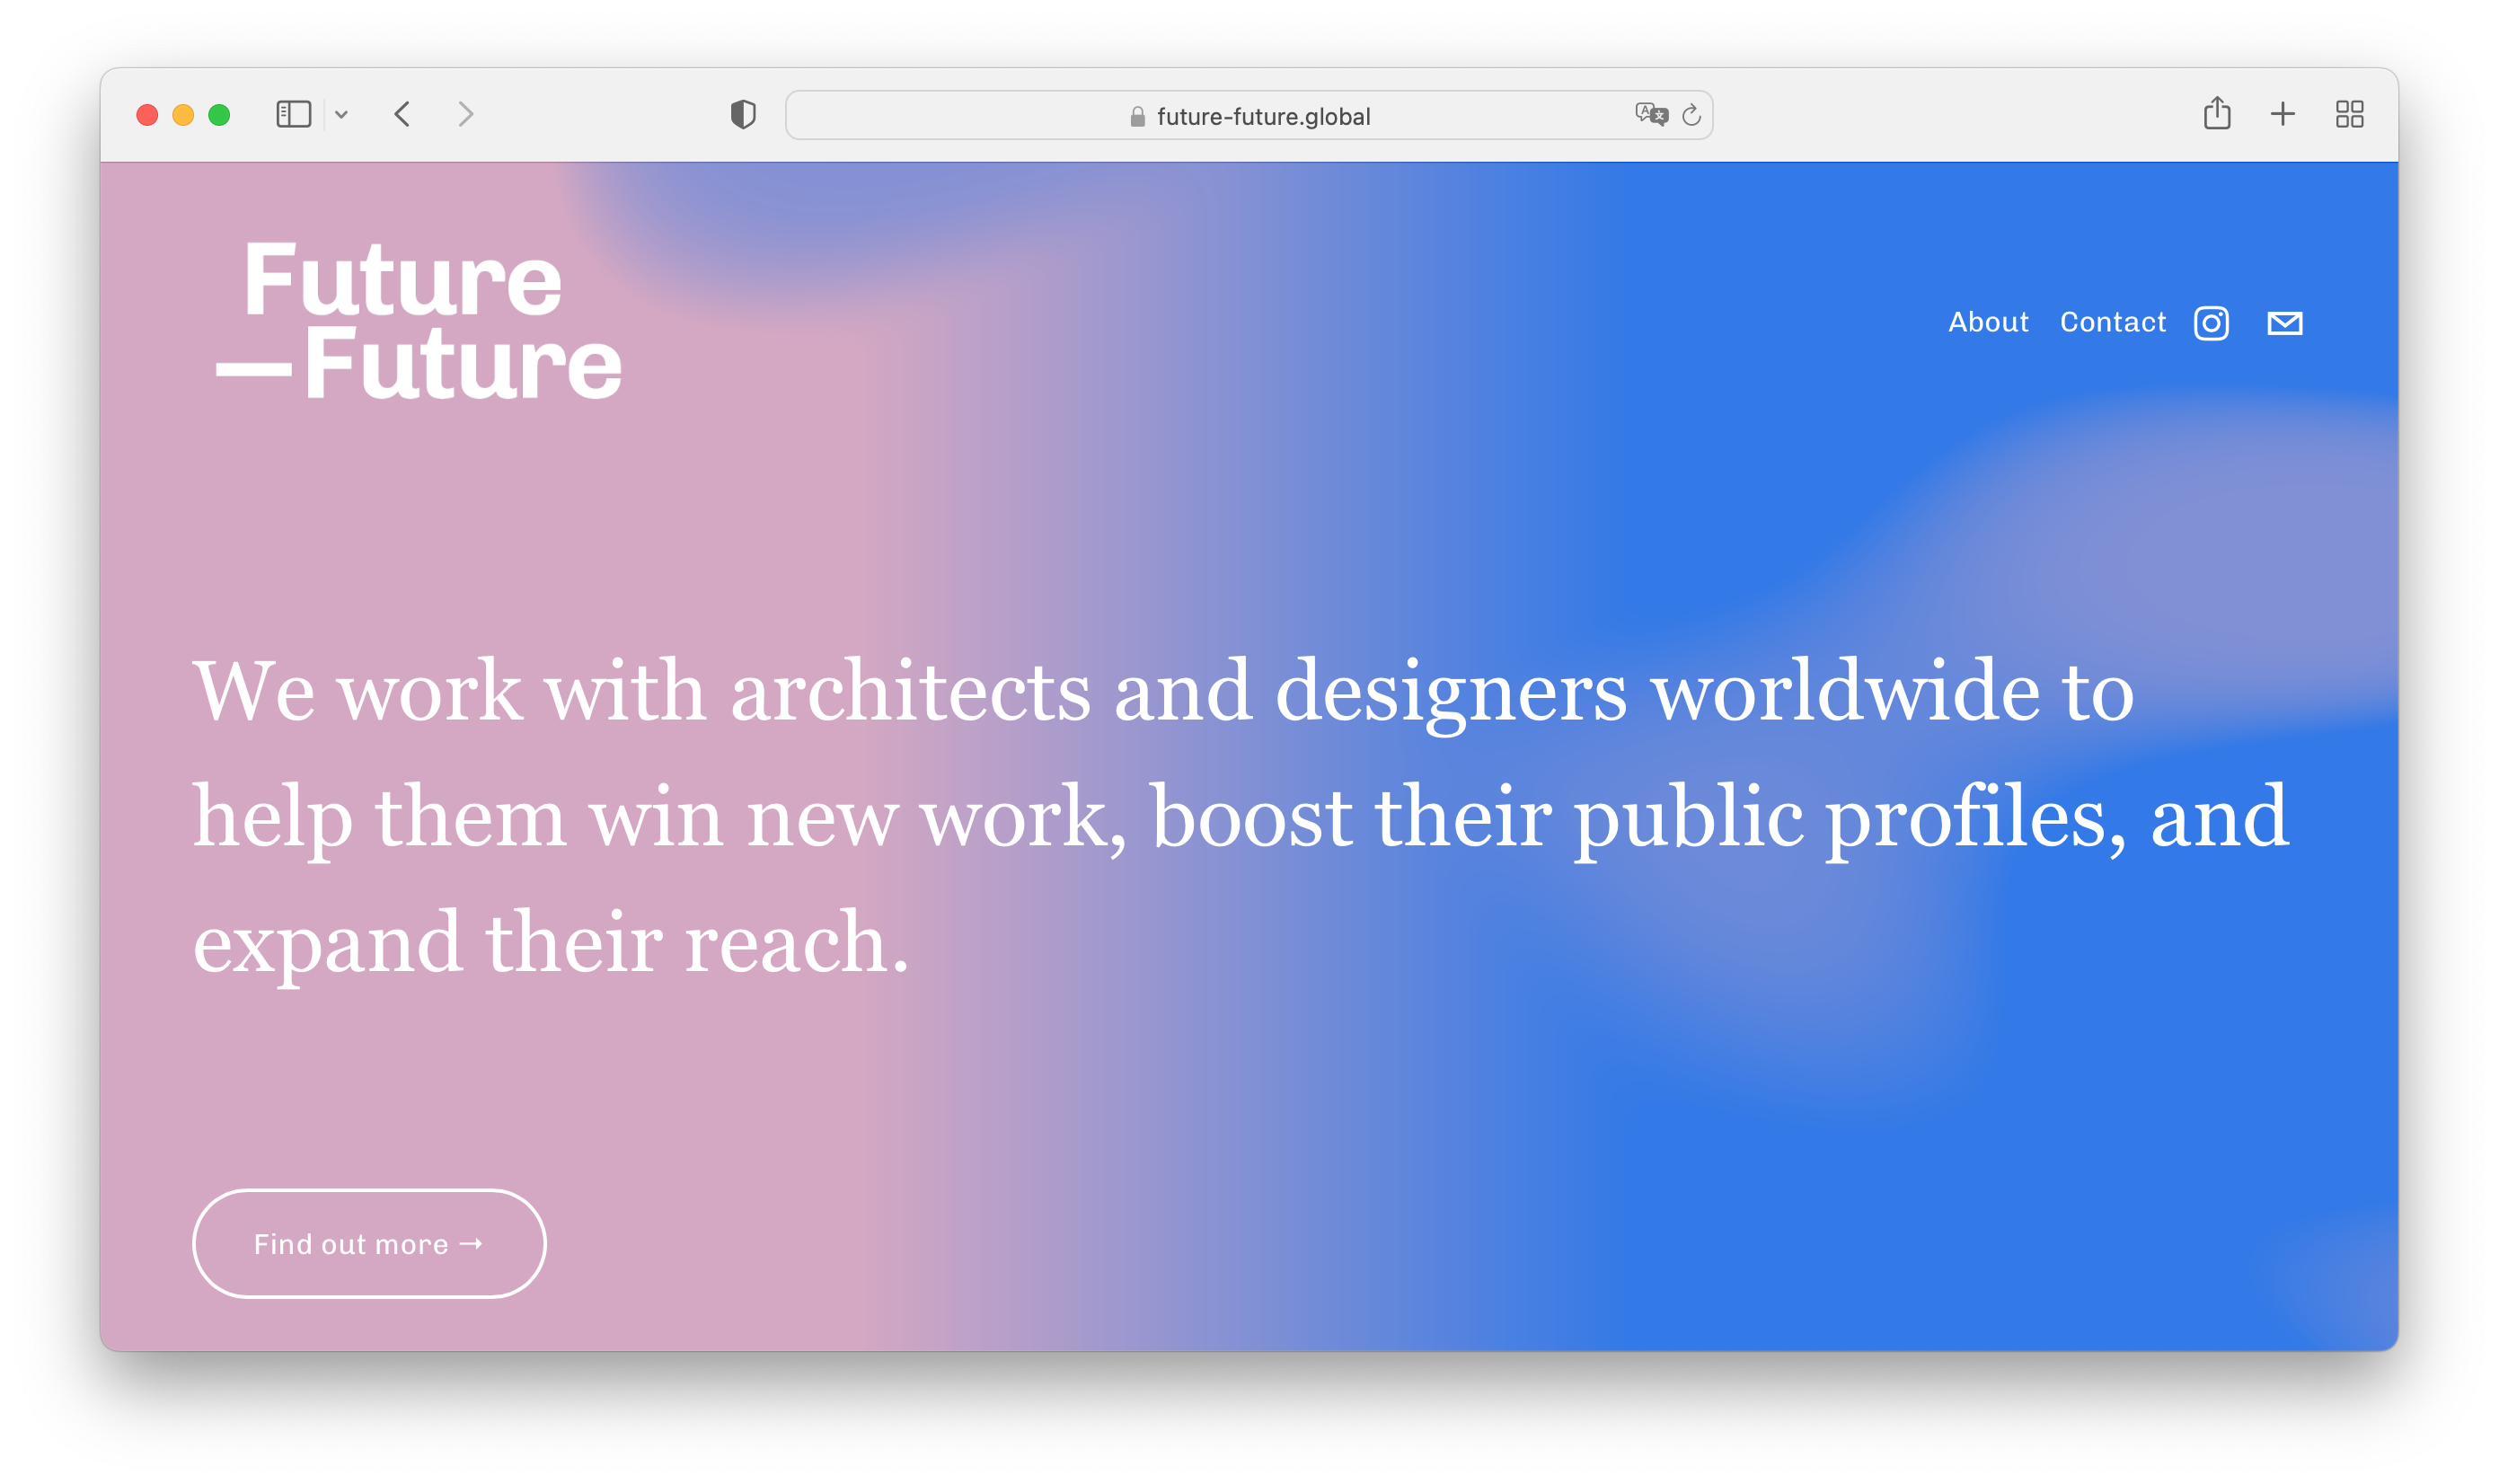Open a new tab with plus icon
This screenshot has width=2499, height=1484.
(2282, 114)
